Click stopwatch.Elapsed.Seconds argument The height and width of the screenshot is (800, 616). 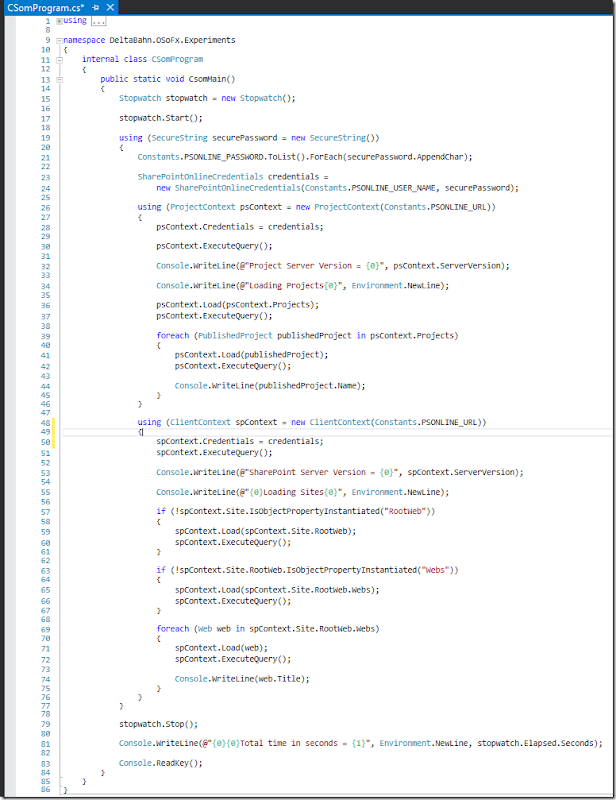click(x=537, y=743)
